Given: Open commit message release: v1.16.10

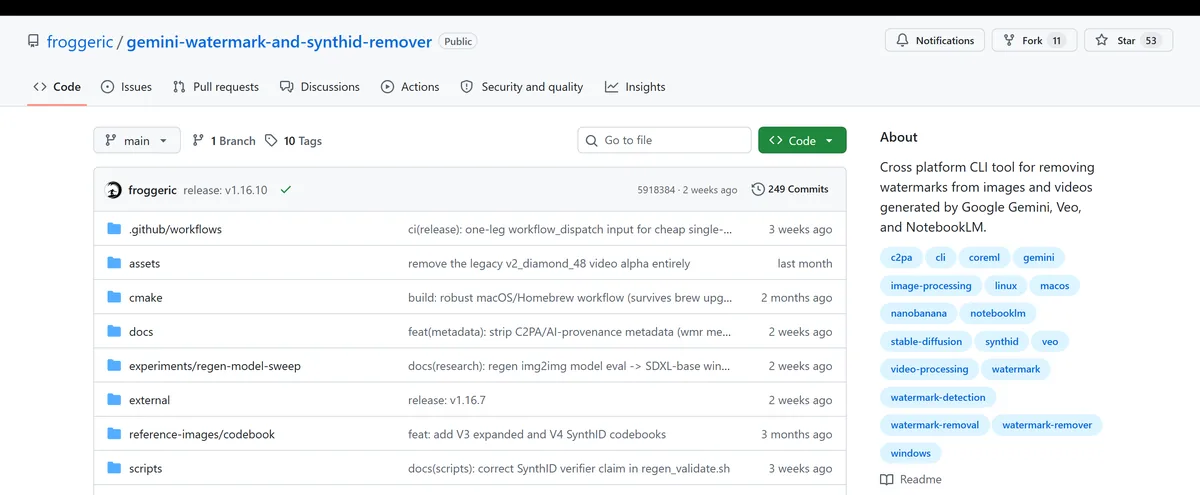Looking at the screenshot, I should click(225, 190).
